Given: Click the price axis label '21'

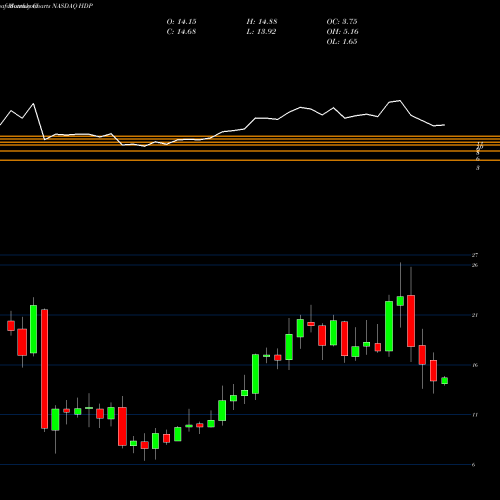Looking at the screenshot, I should [x=475, y=315].
